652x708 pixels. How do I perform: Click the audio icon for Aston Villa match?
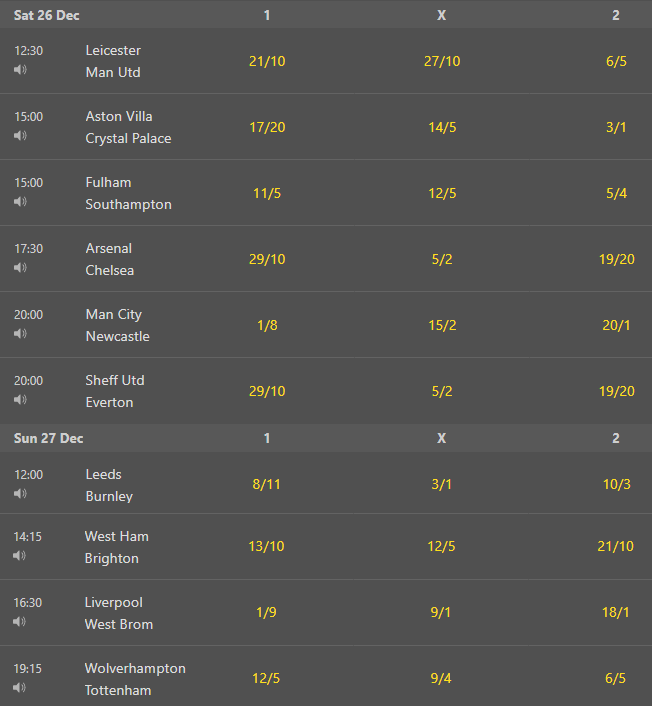[20, 135]
